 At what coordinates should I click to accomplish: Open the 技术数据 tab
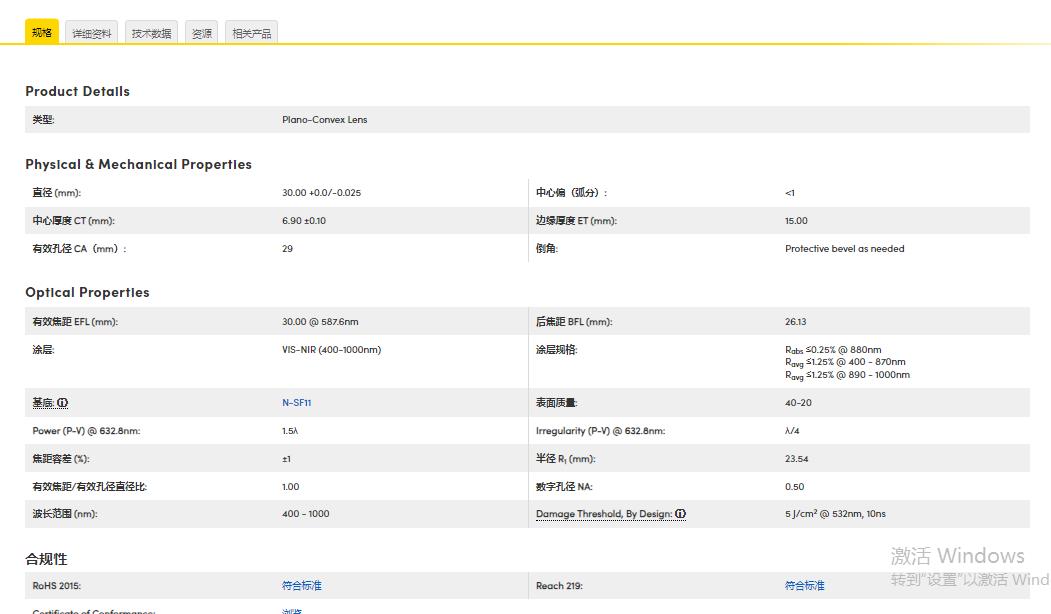pos(151,33)
